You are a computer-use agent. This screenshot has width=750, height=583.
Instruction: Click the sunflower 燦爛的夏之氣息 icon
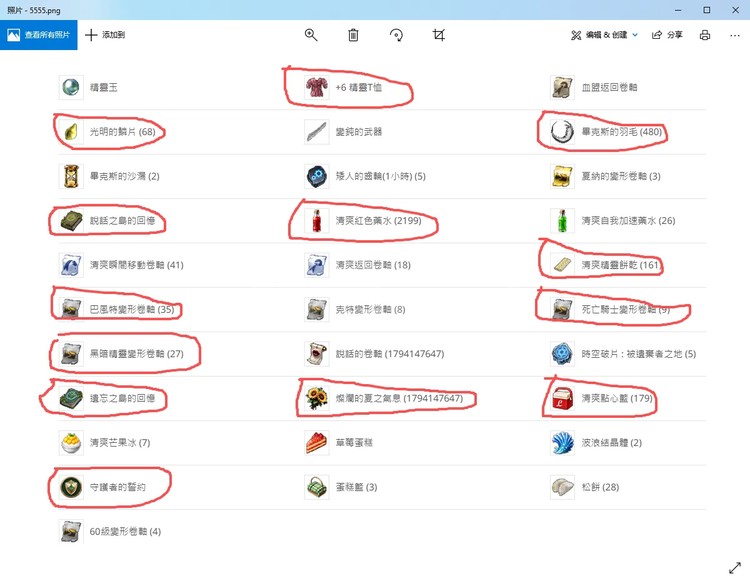pyautogui.click(x=317, y=398)
